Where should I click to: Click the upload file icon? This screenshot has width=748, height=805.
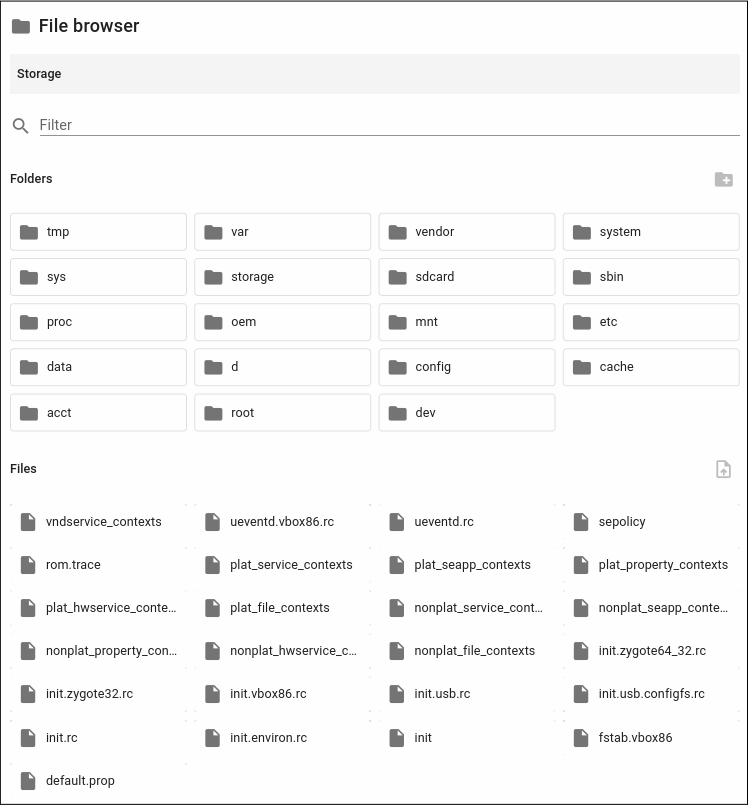tap(724, 469)
